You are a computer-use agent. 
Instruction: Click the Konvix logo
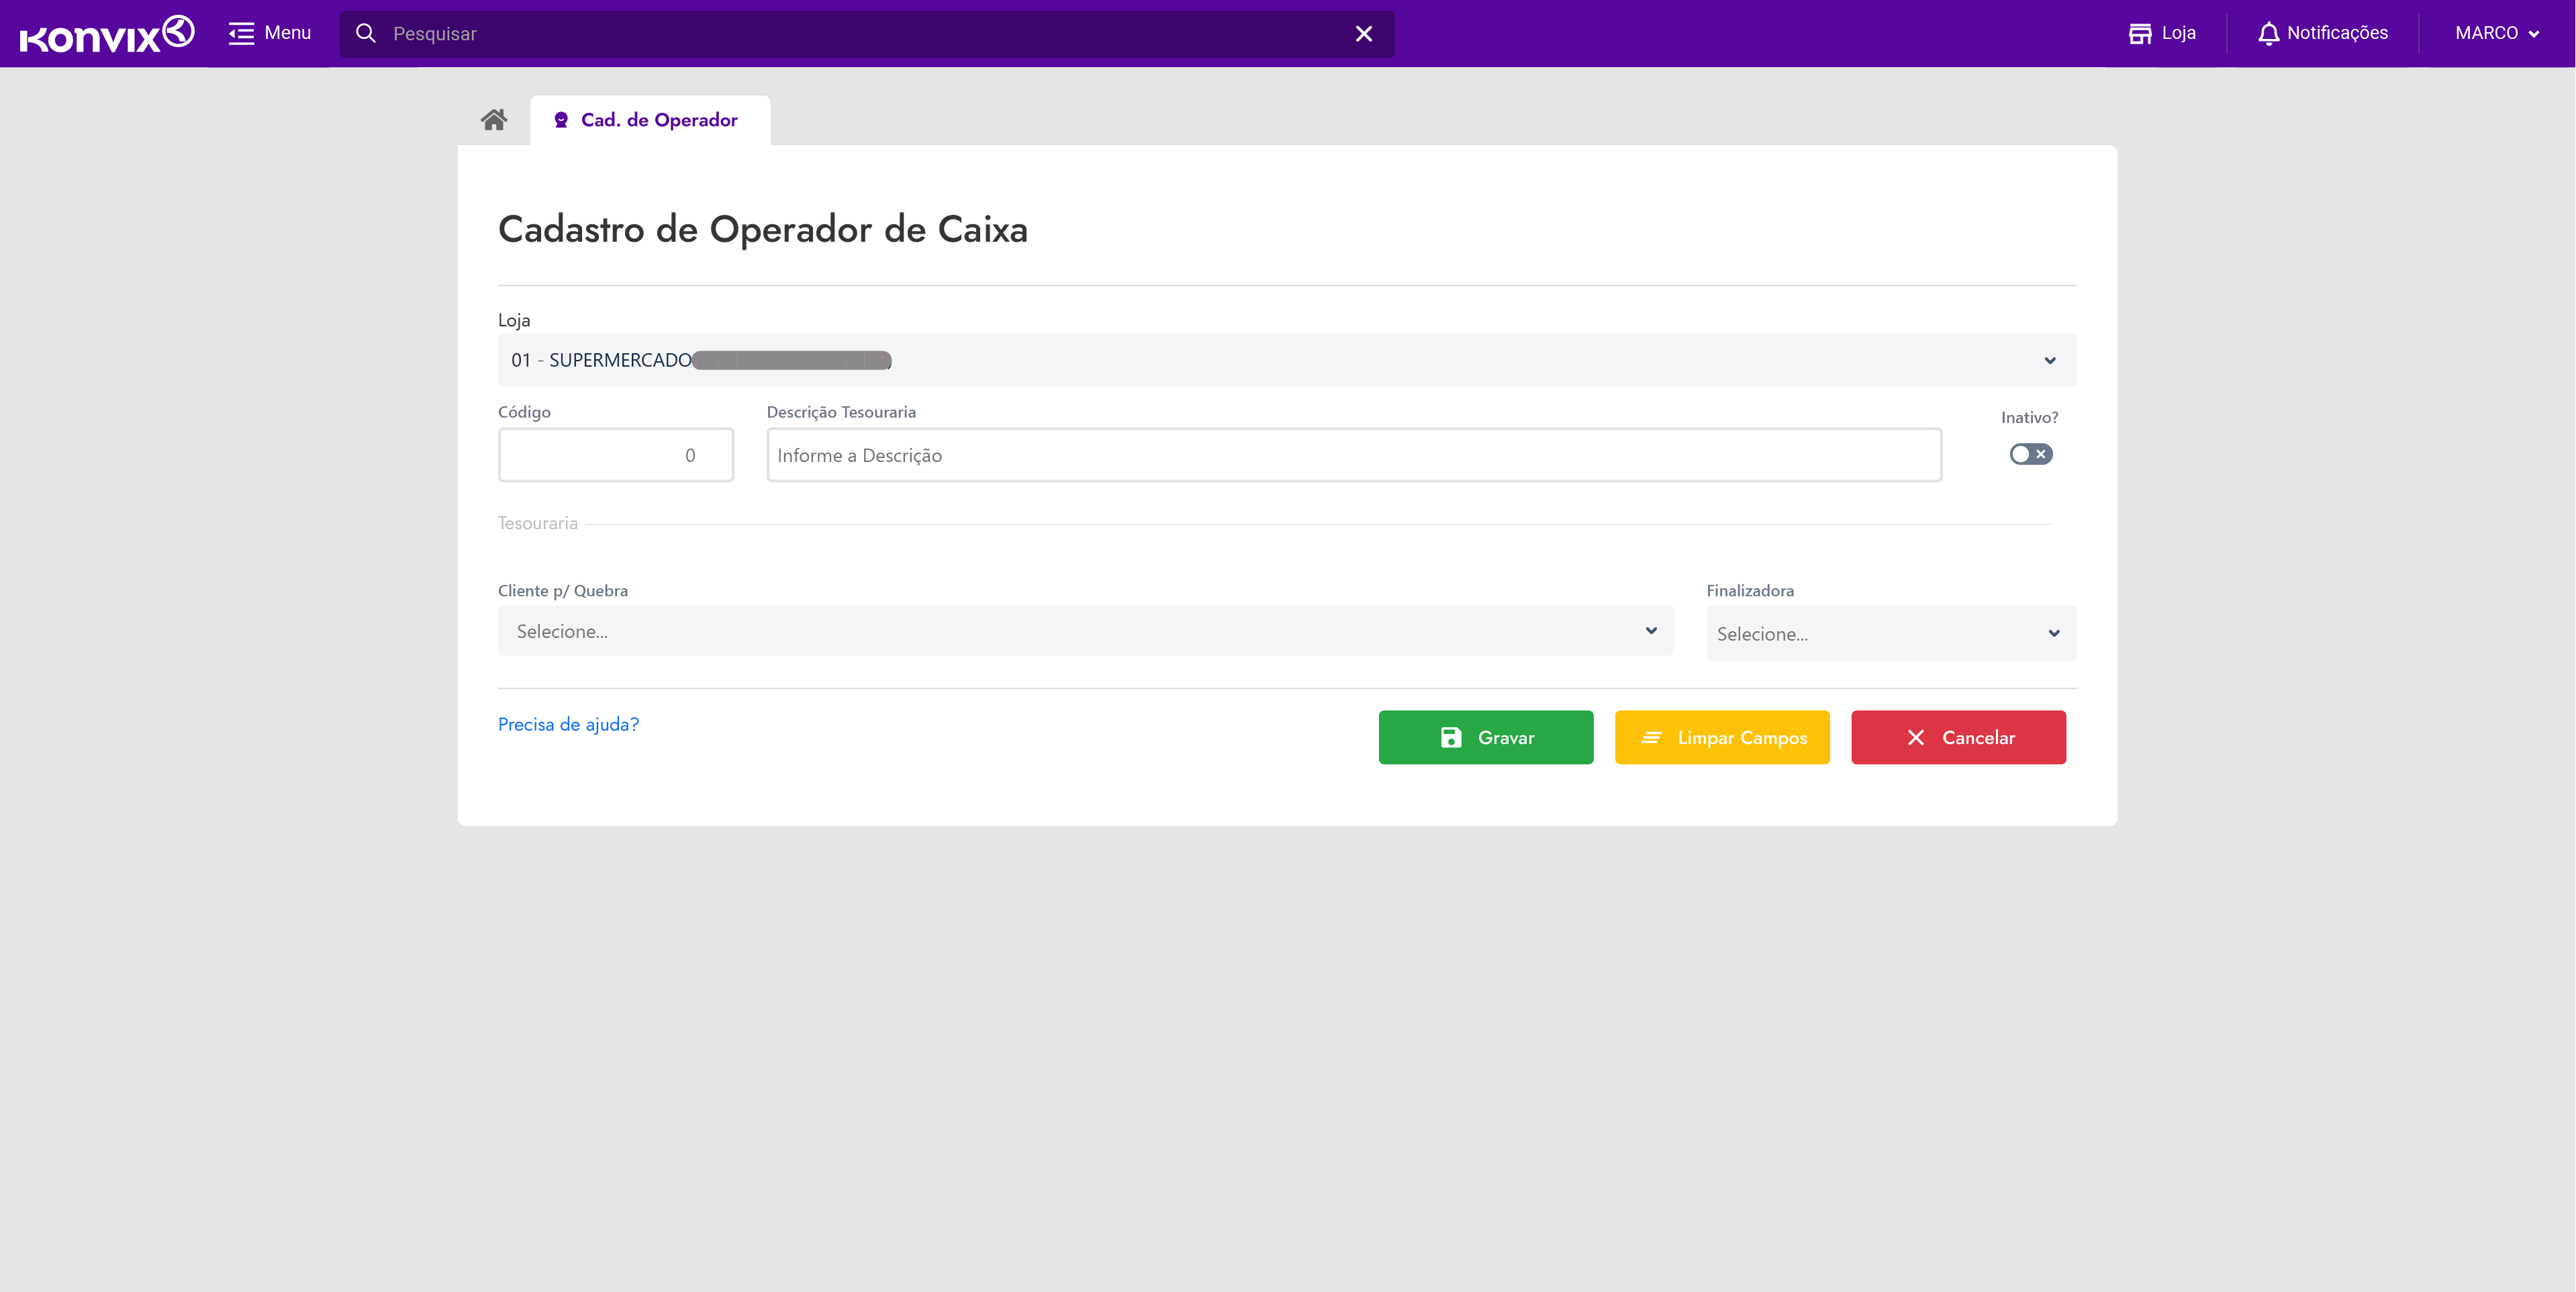pyautogui.click(x=107, y=34)
